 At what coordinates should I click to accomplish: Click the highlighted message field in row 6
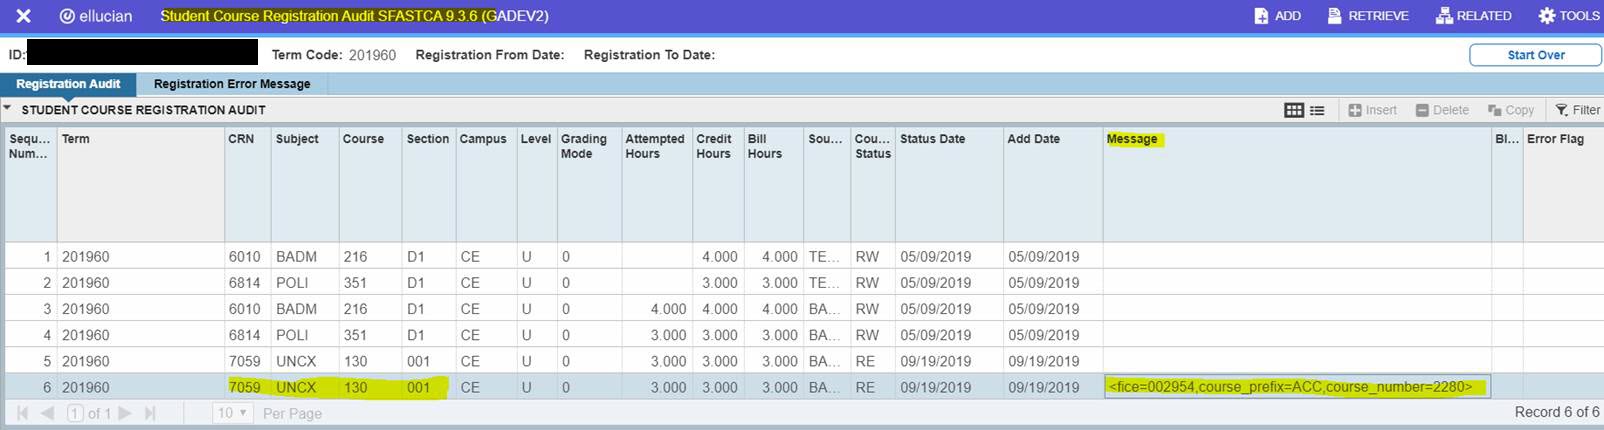pos(1296,387)
